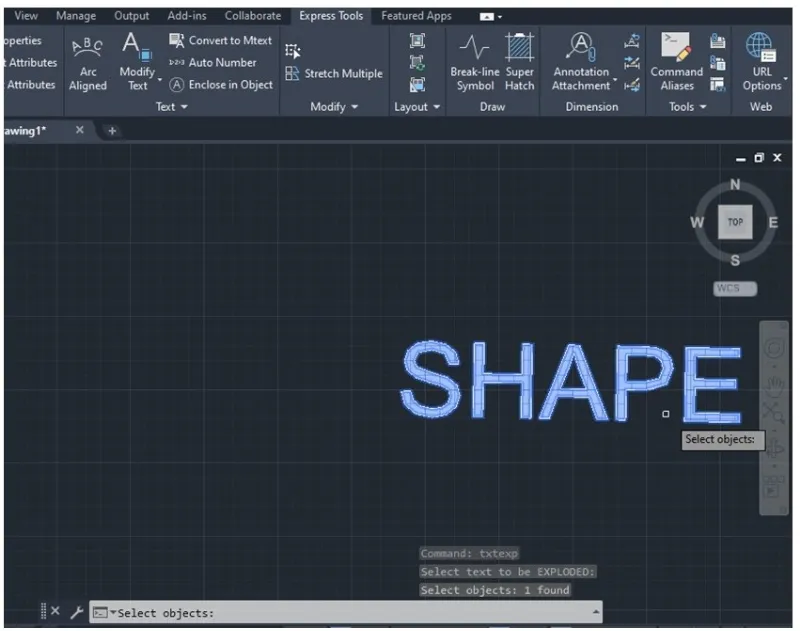Open the Super Hatch tool
The width and height of the screenshot is (800, 631).
519,63
